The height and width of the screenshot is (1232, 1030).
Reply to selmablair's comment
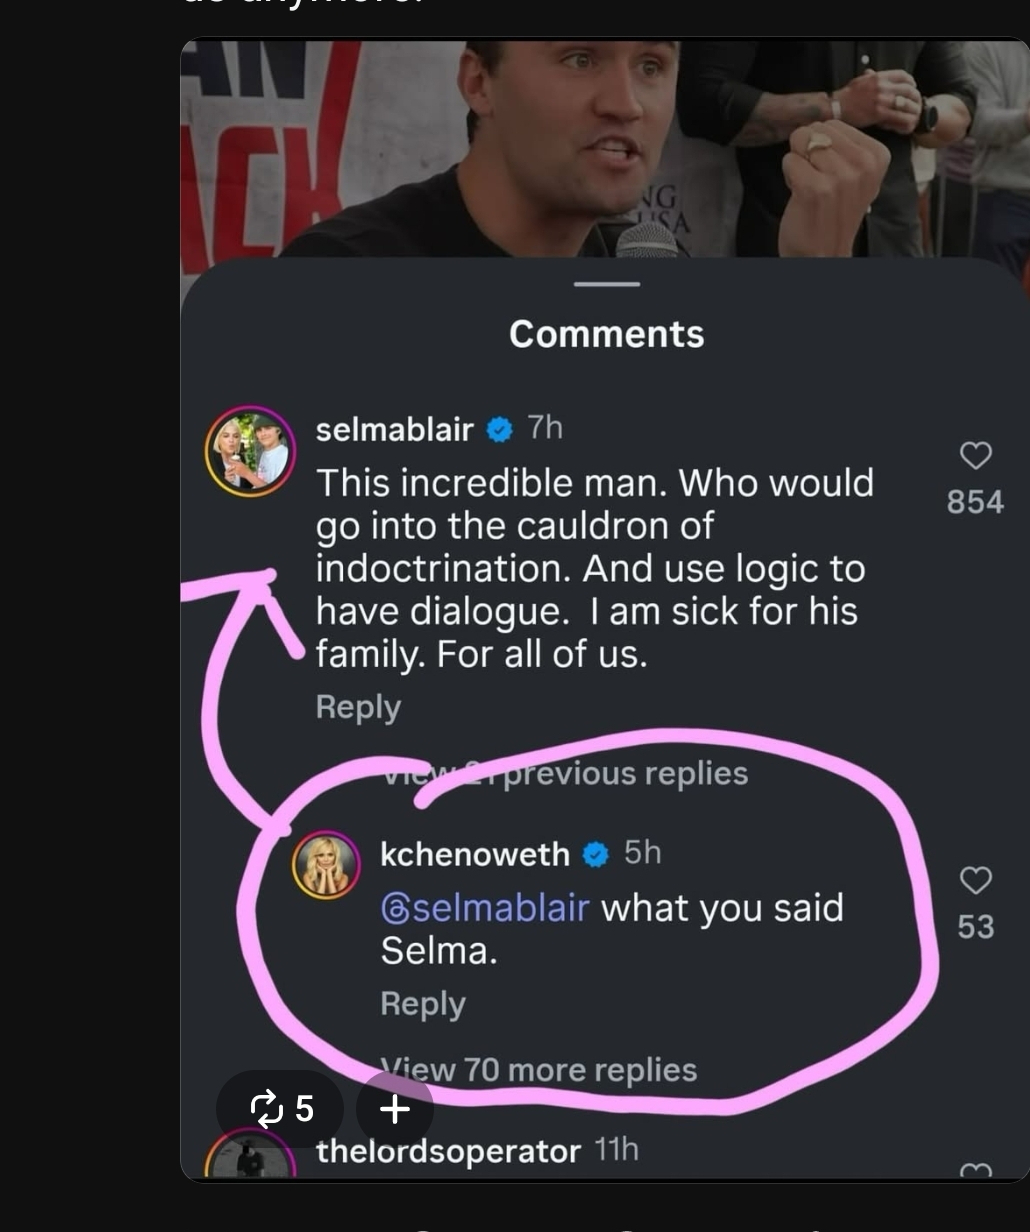[358, 707]
